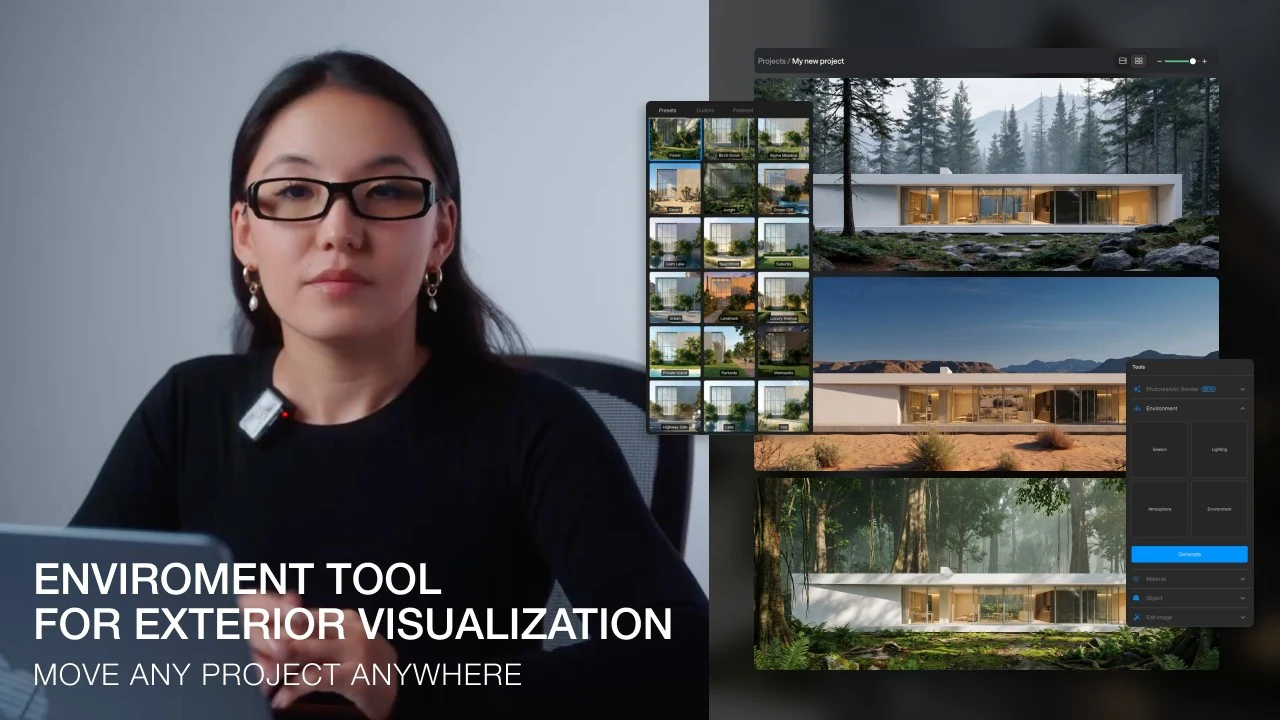Click the My new project breadcrumb
The image size is (1280, 720).
point(818,61)
